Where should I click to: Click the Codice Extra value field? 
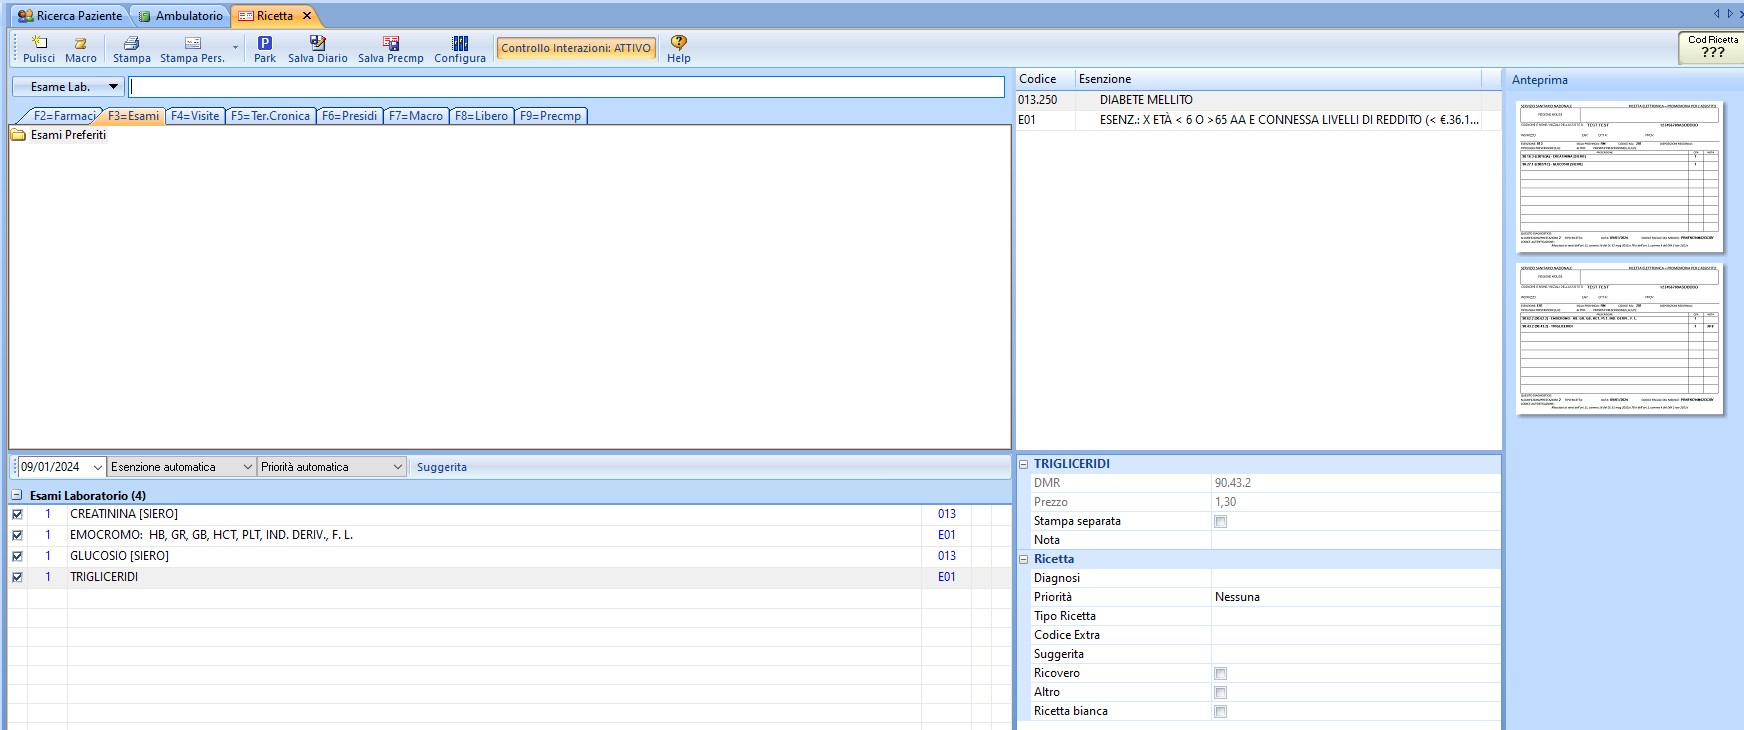1355,635
